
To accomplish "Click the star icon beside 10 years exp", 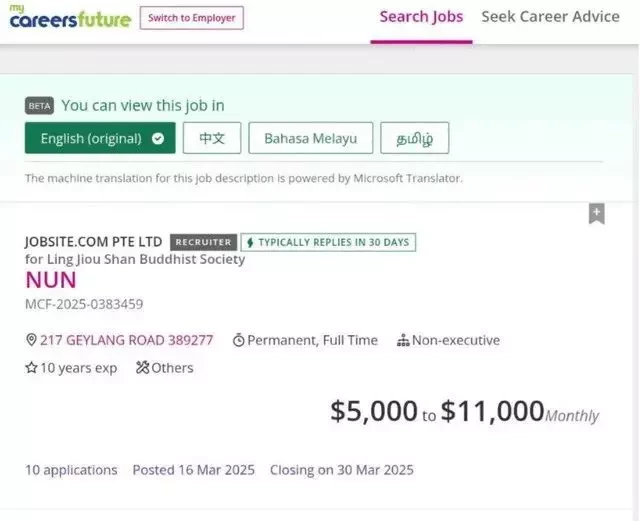I will [x=31, y=367].
